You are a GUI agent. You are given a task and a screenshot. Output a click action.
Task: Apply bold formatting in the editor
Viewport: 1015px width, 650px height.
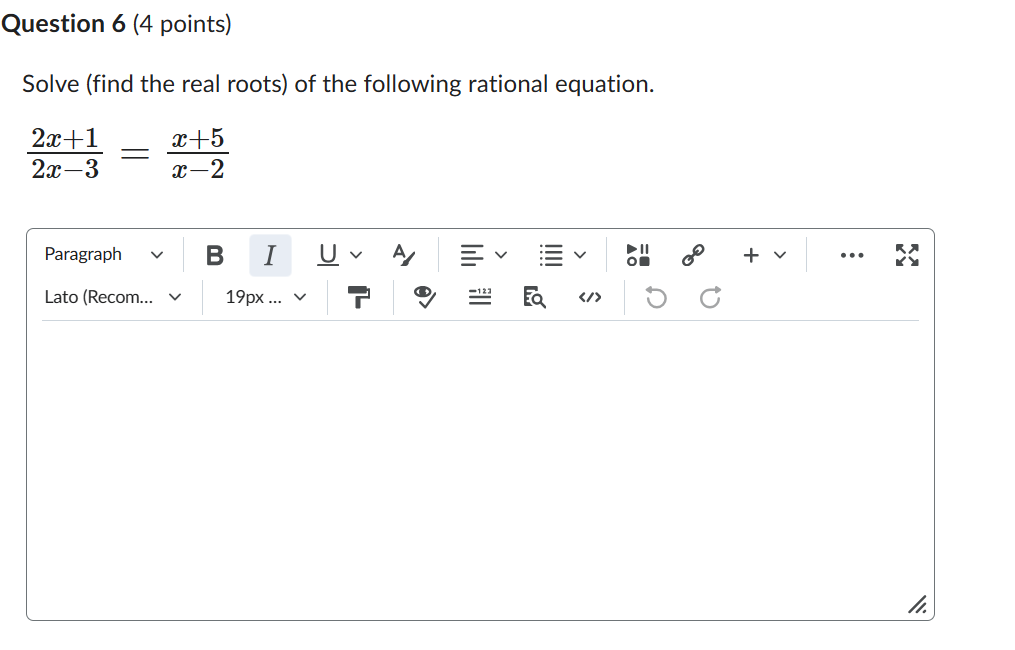pos(214,255)
